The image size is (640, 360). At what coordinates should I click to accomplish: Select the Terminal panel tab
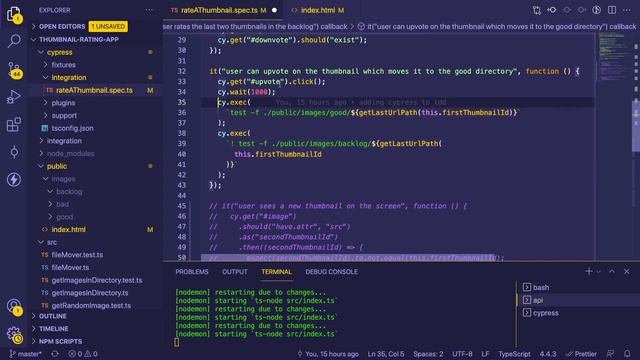point(276,272)
